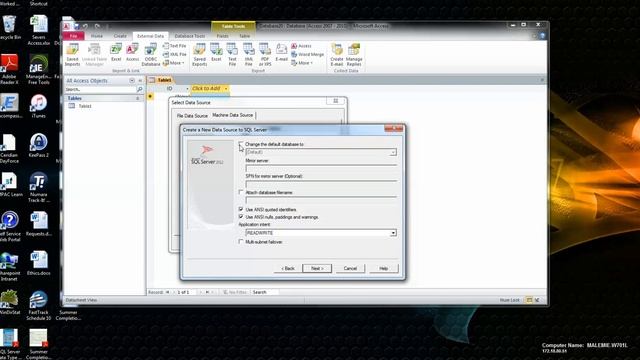
Task: Click Create E-mail in Collect Data
Action: pos(337,55)
